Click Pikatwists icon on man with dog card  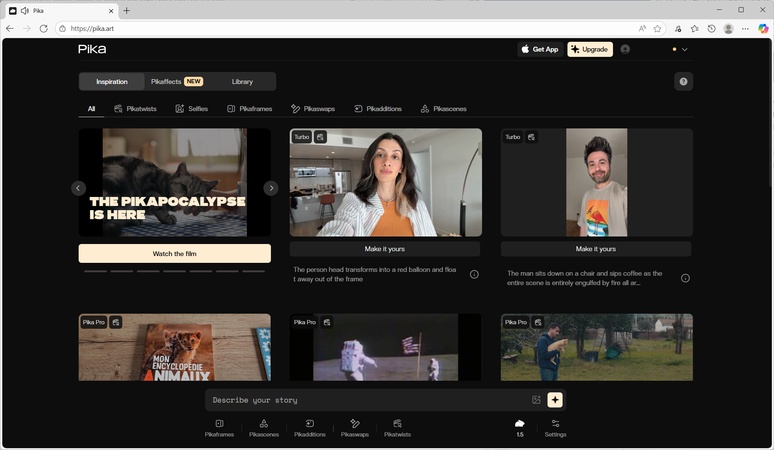coord(538,322)
